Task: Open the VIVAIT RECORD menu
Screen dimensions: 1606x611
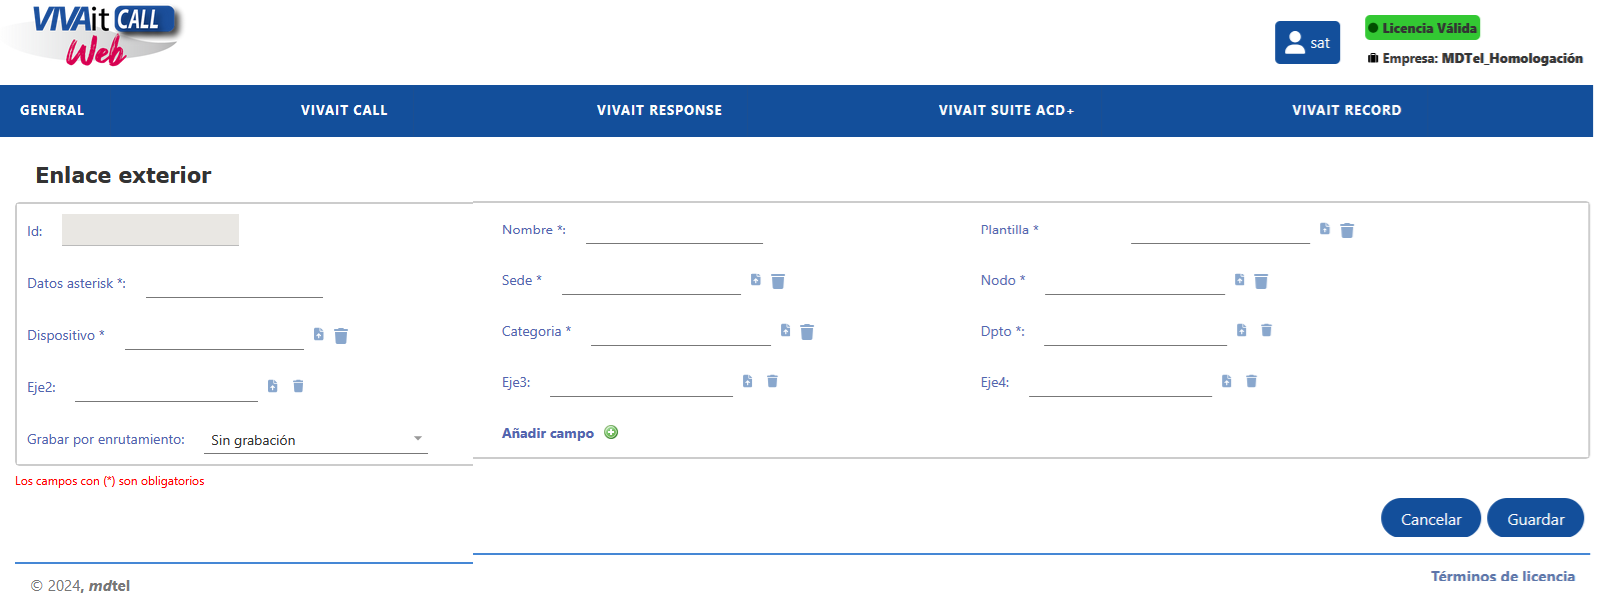Action: point(1346,111)
